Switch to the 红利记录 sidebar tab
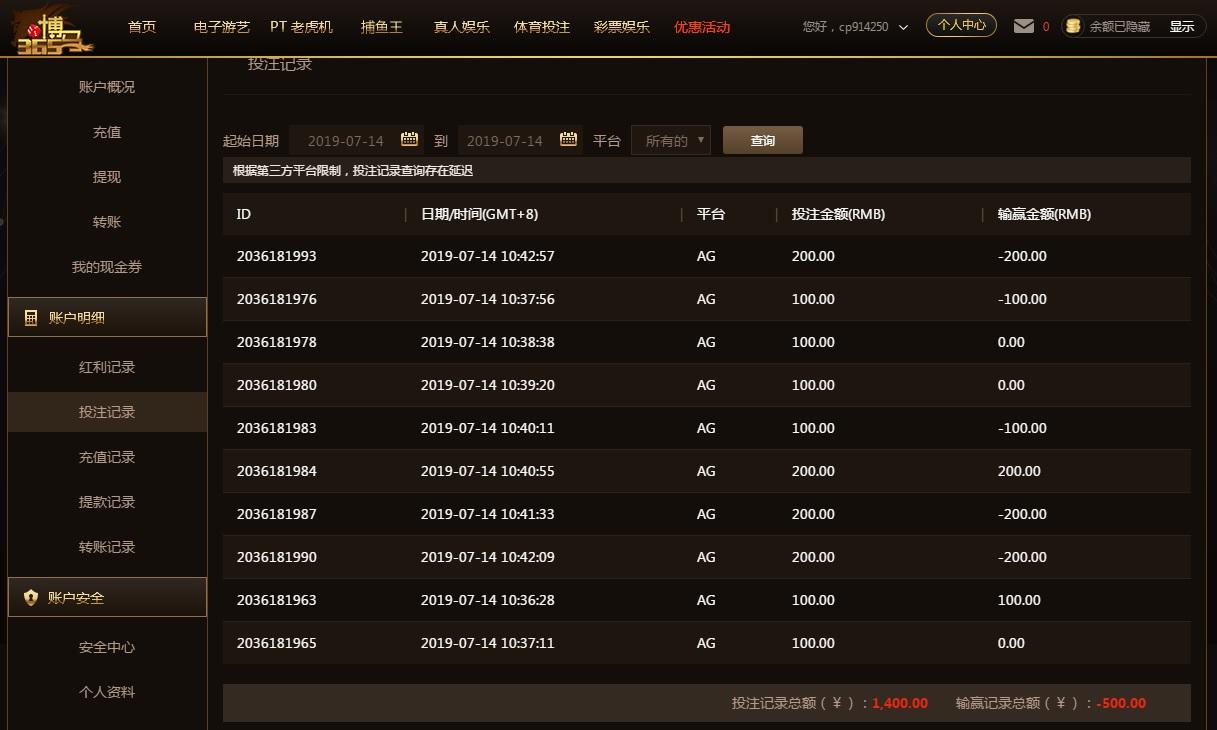The image size is (1217, 730). (107, 366)
